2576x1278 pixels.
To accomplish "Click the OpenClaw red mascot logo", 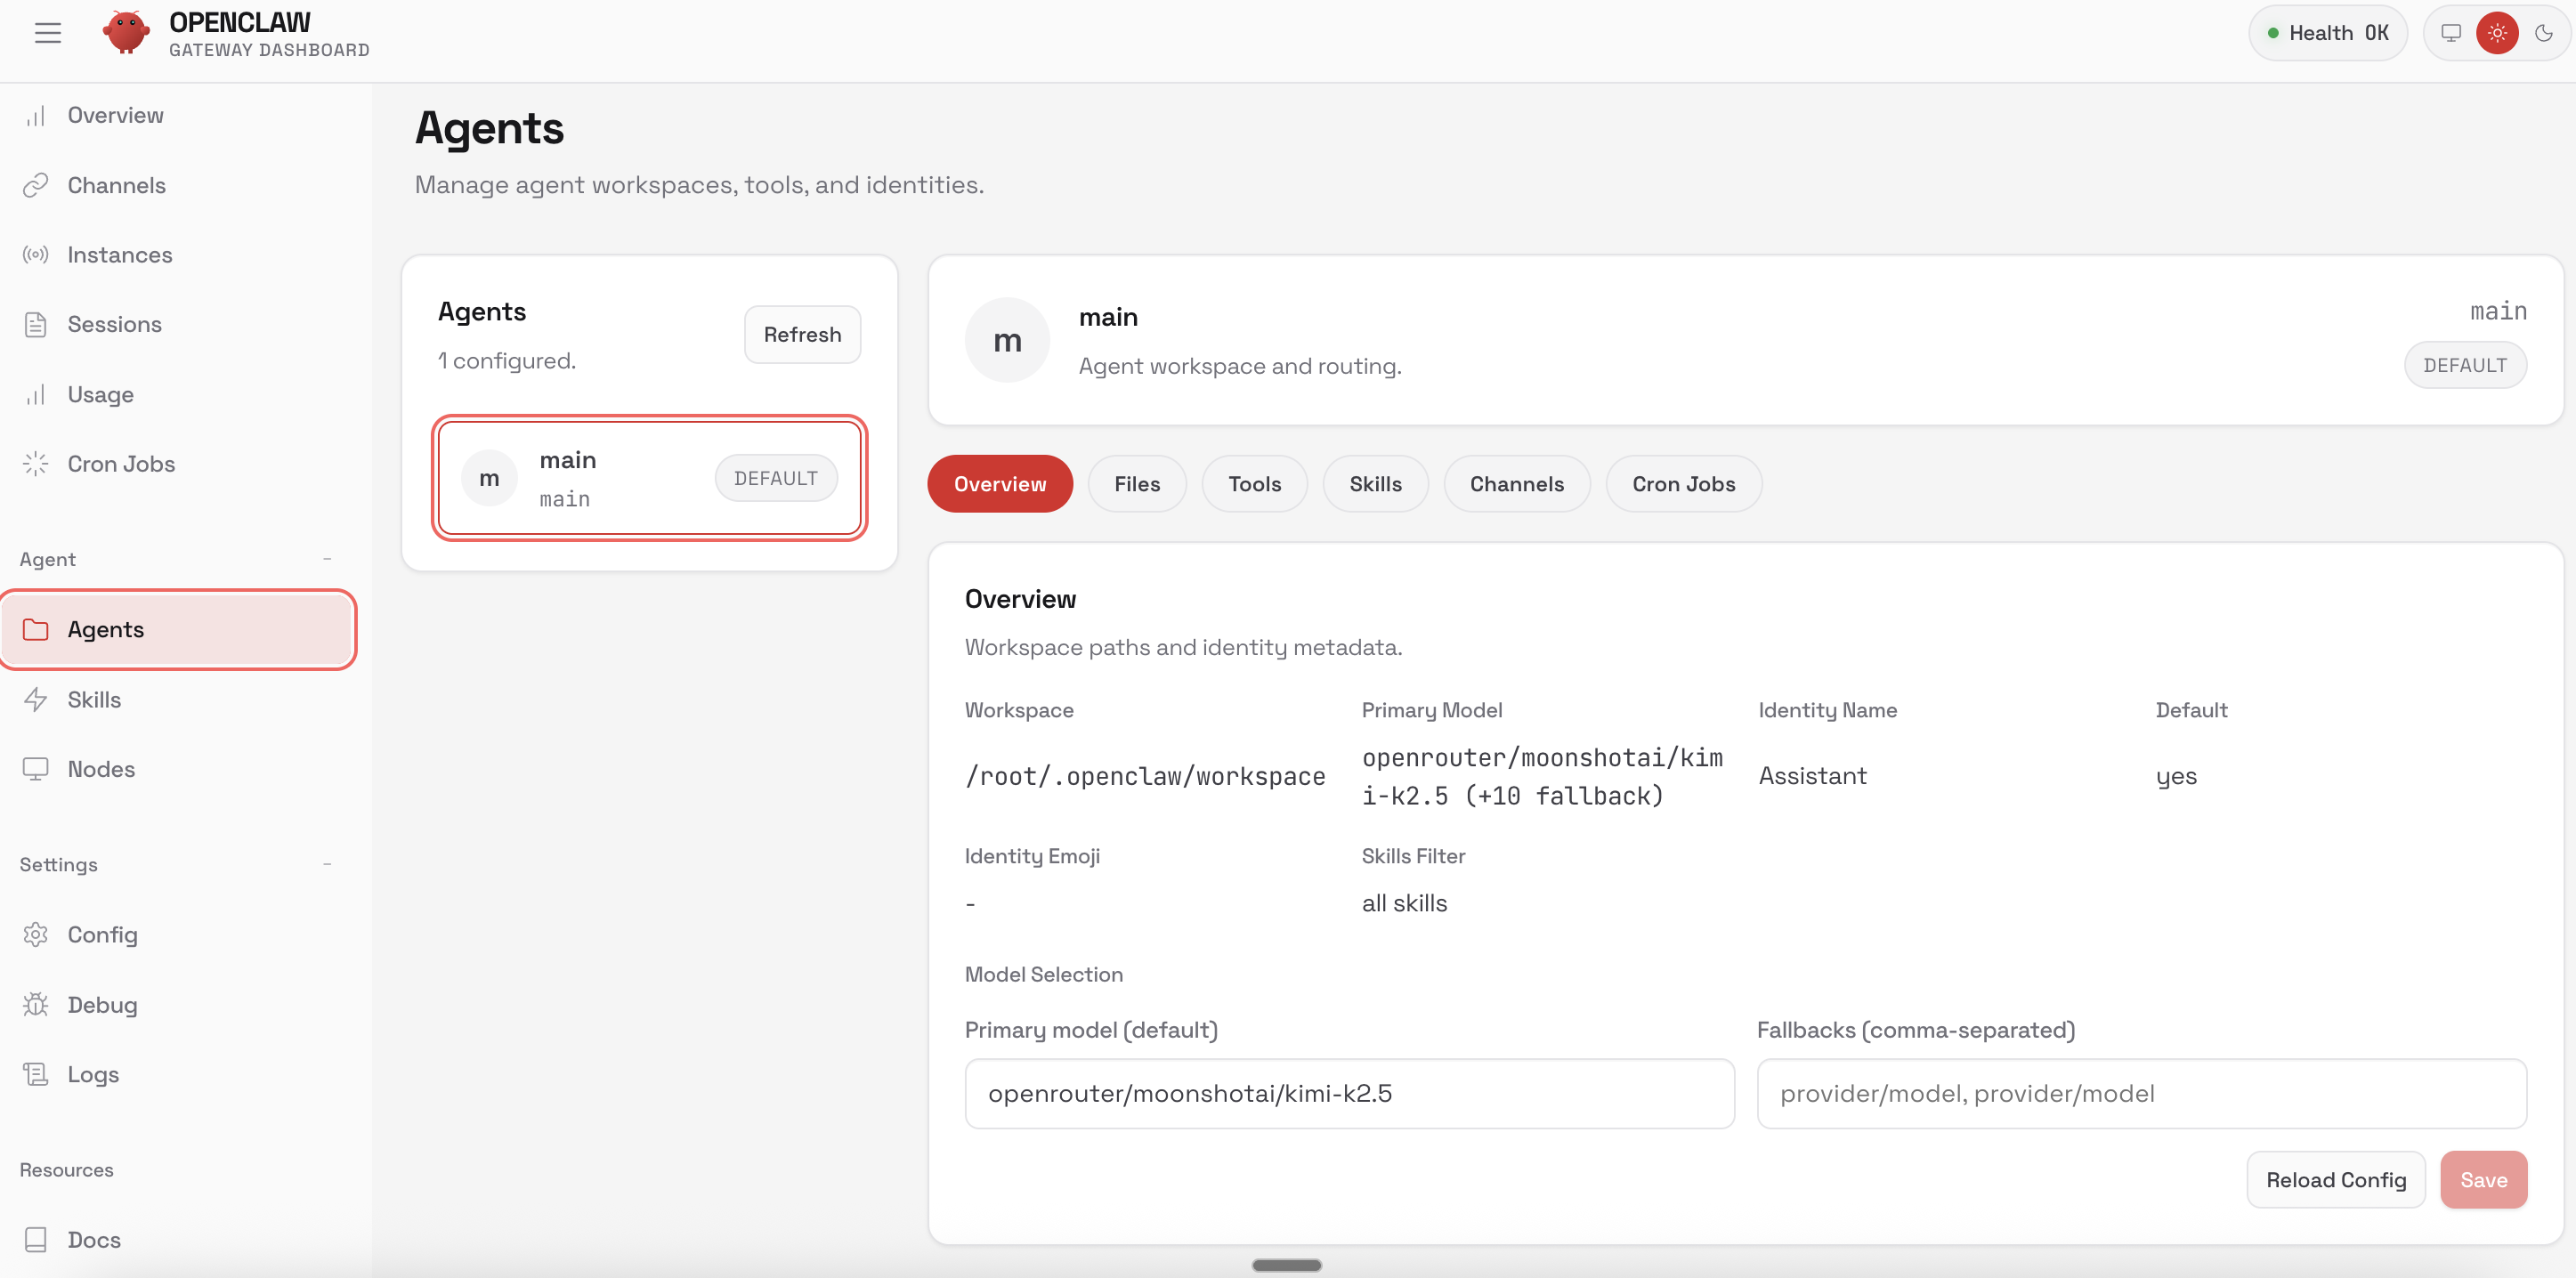I will point(126,32).
